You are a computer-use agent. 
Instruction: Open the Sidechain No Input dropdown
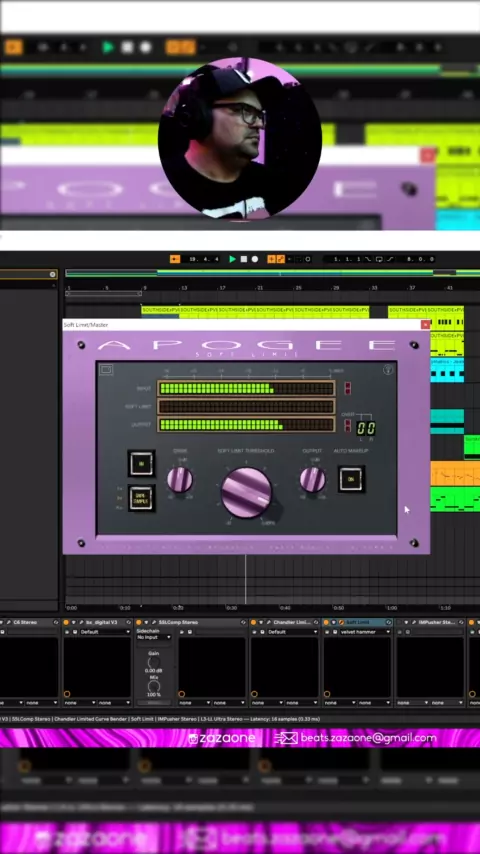point(154,637)
